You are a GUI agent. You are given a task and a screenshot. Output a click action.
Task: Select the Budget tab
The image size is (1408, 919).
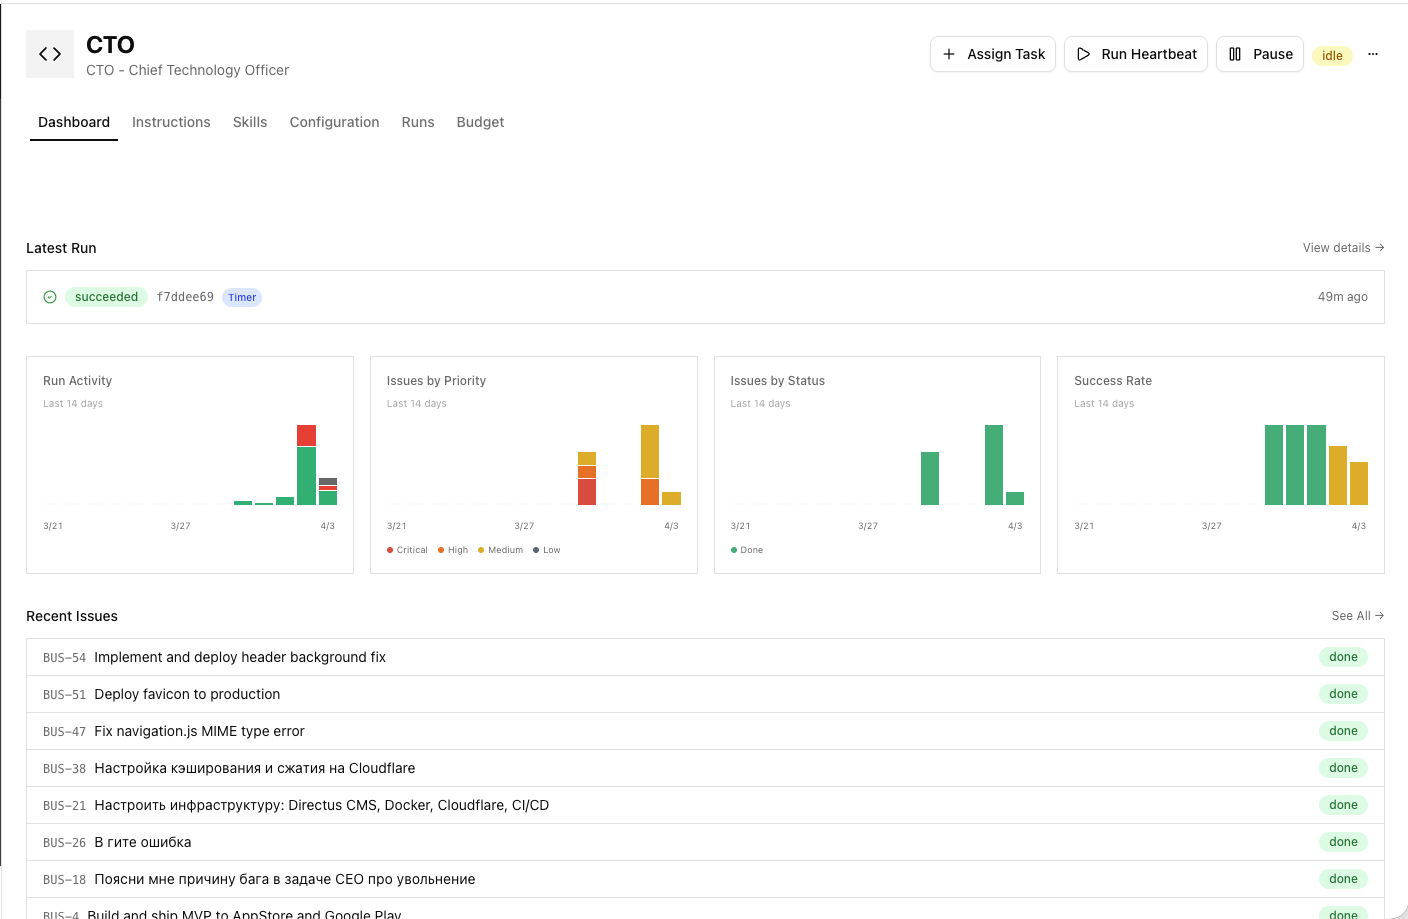point(480,122)
